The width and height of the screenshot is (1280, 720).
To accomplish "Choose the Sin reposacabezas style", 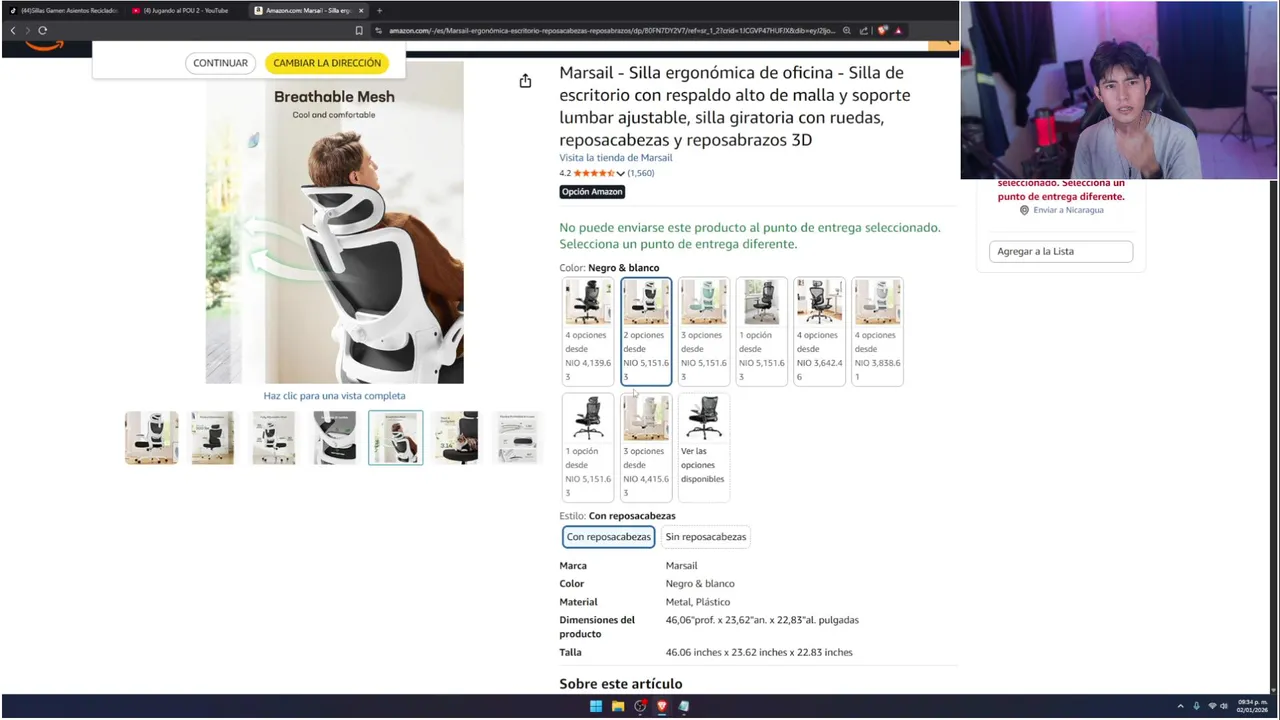I will pos(706,537).
